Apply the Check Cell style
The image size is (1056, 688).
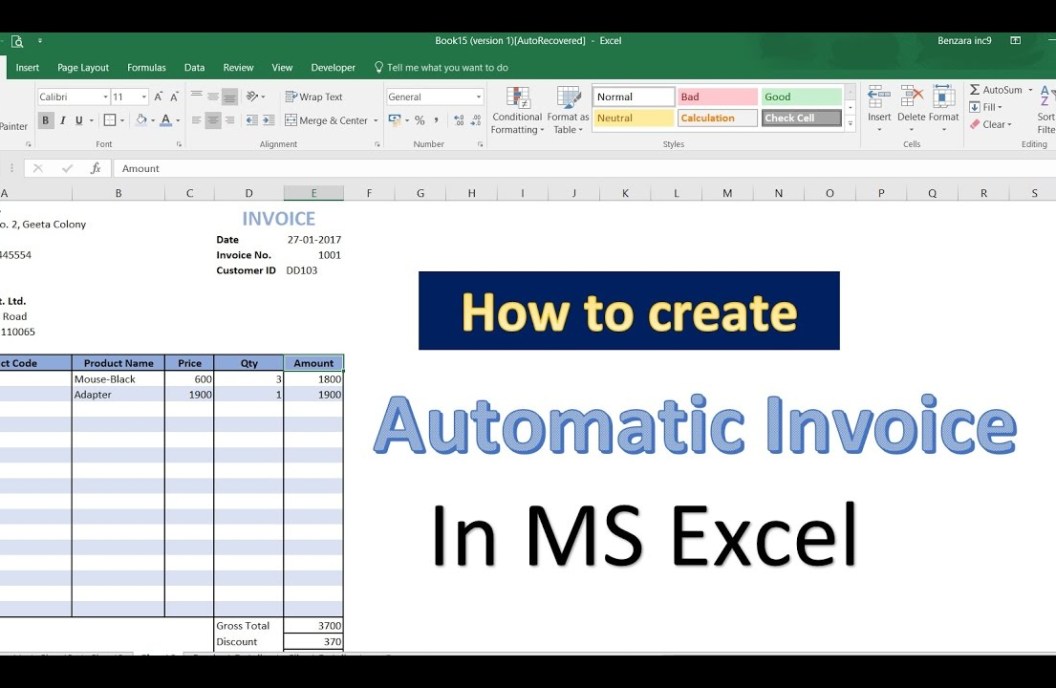coord(800,118)
